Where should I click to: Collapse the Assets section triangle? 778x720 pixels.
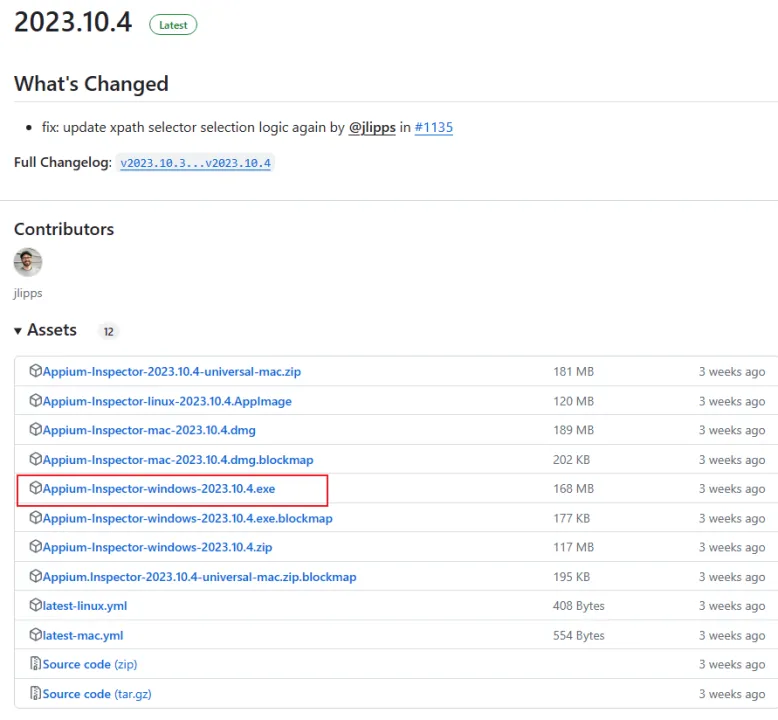(x=18, y=331)
